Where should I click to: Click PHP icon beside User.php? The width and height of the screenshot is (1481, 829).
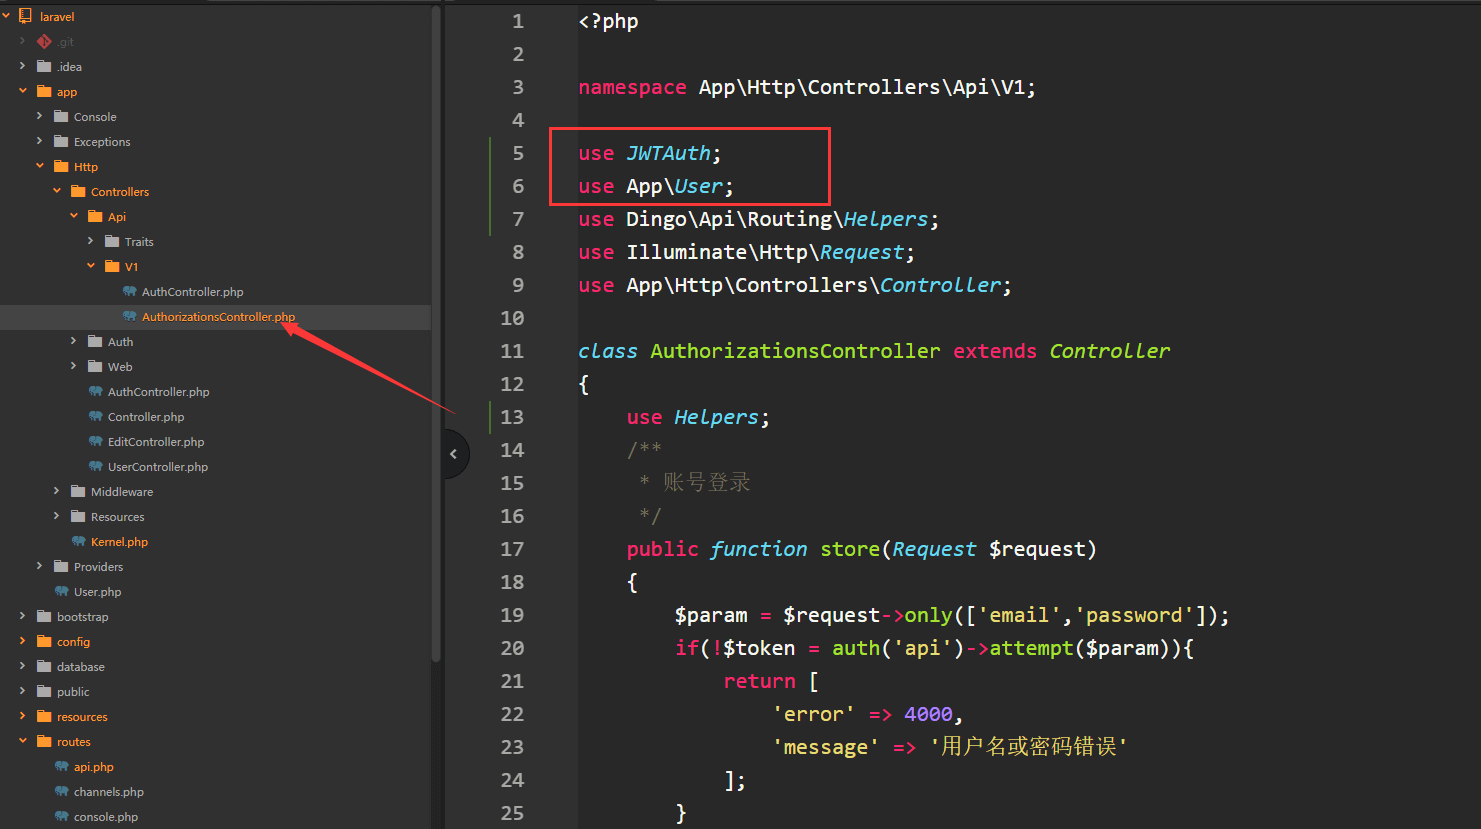click(61, 591)
